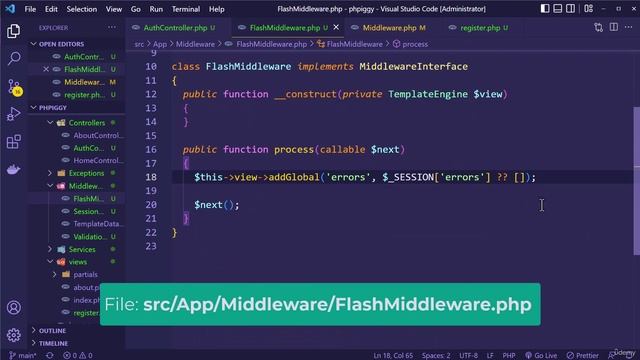
Task: Toggle primary side bar layout icon
Action: tap(544, 9)
